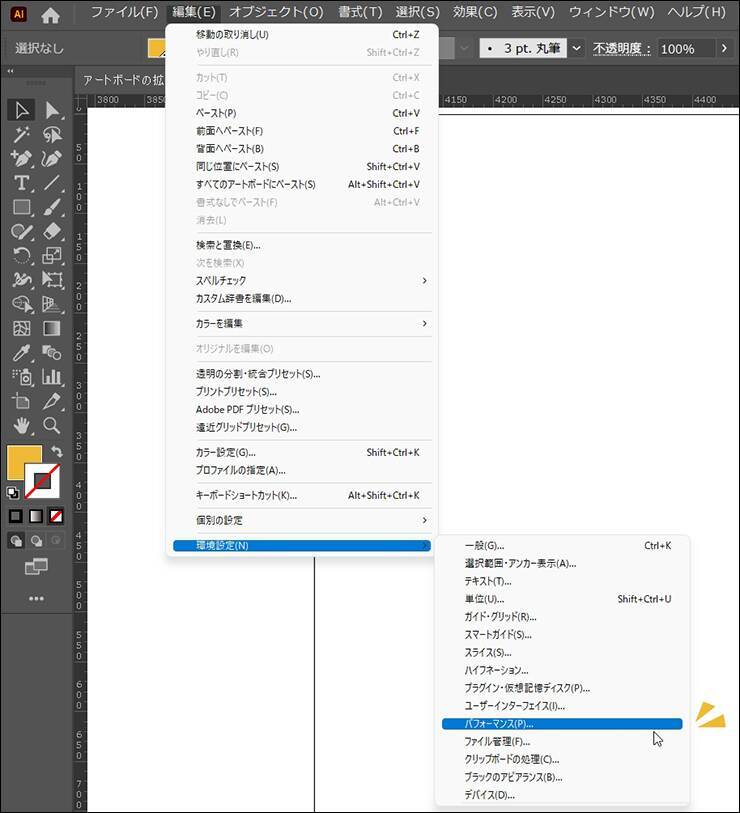Select the Rectangle tool
Viewport: 740px width, 813px height.
tap(22, 207)
